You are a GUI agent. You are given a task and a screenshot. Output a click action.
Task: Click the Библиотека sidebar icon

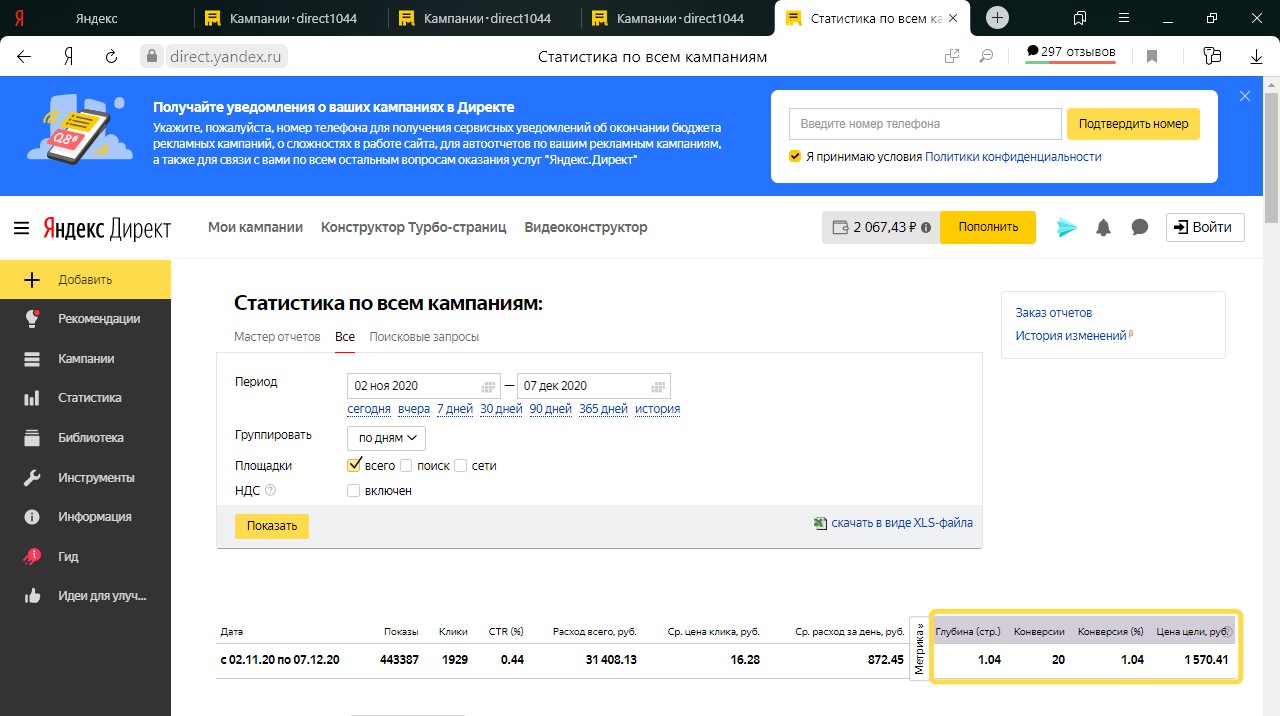click(x=32, y=438)
